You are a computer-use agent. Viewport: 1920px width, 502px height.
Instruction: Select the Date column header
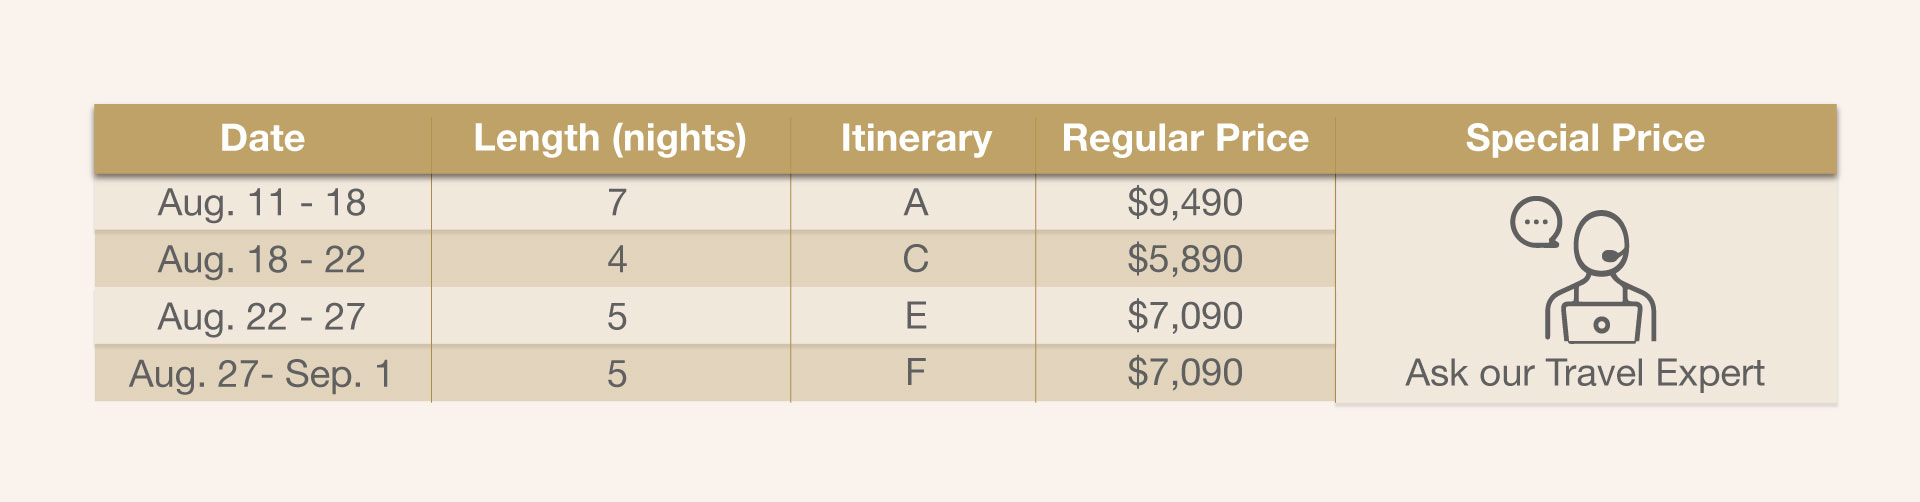[x=263, y=138]
